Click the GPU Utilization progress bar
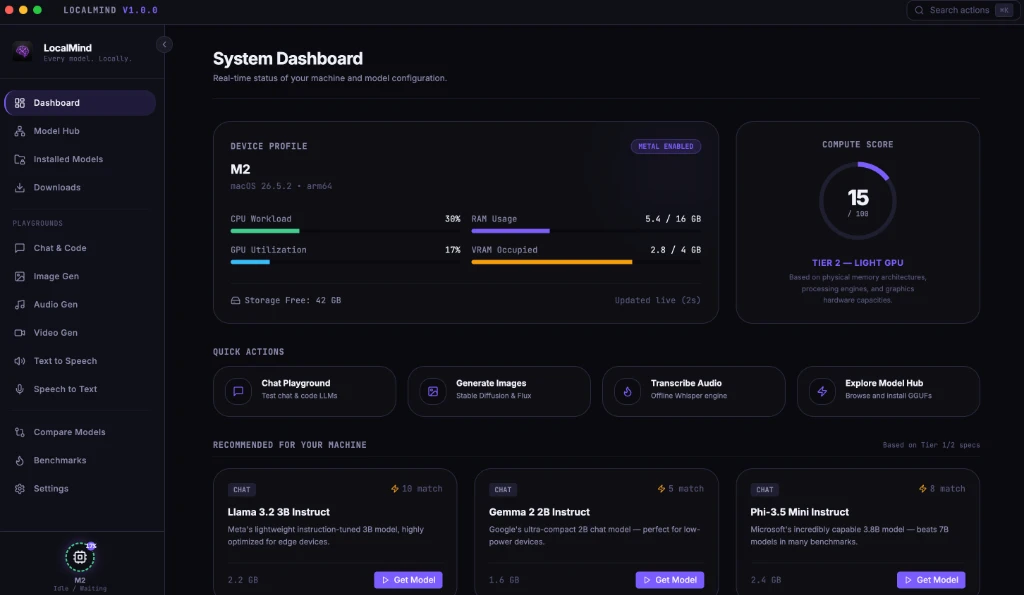Screen dimensions: 1024x595 [x=345, y=262]
